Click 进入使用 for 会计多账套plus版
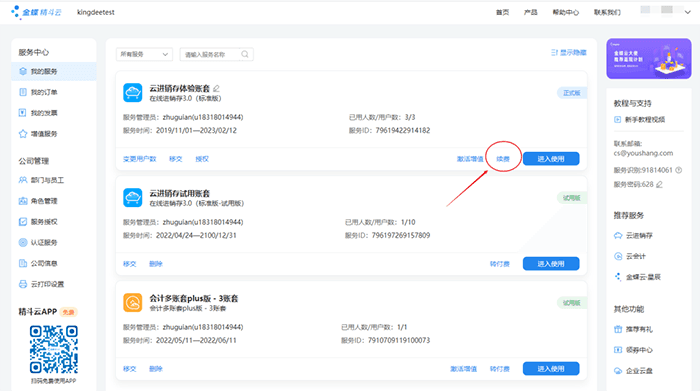Image resolution: width=700 pixels, height=391 pixels. (x=551, y=369)
